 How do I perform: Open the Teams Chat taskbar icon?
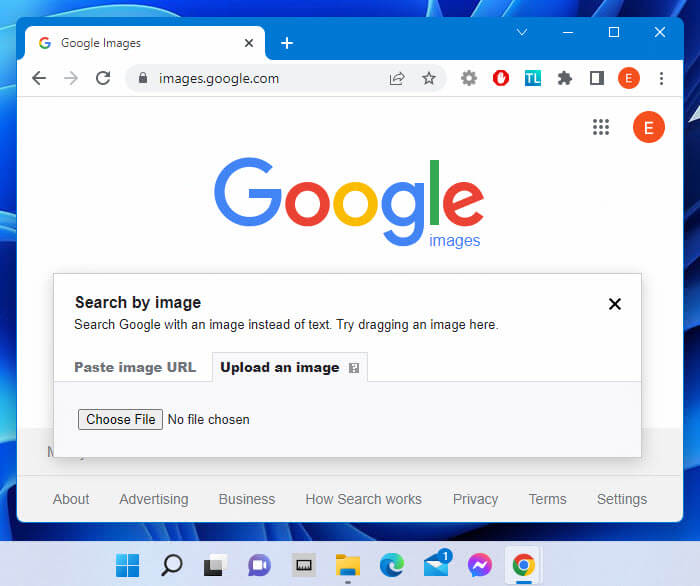[259, 565]
